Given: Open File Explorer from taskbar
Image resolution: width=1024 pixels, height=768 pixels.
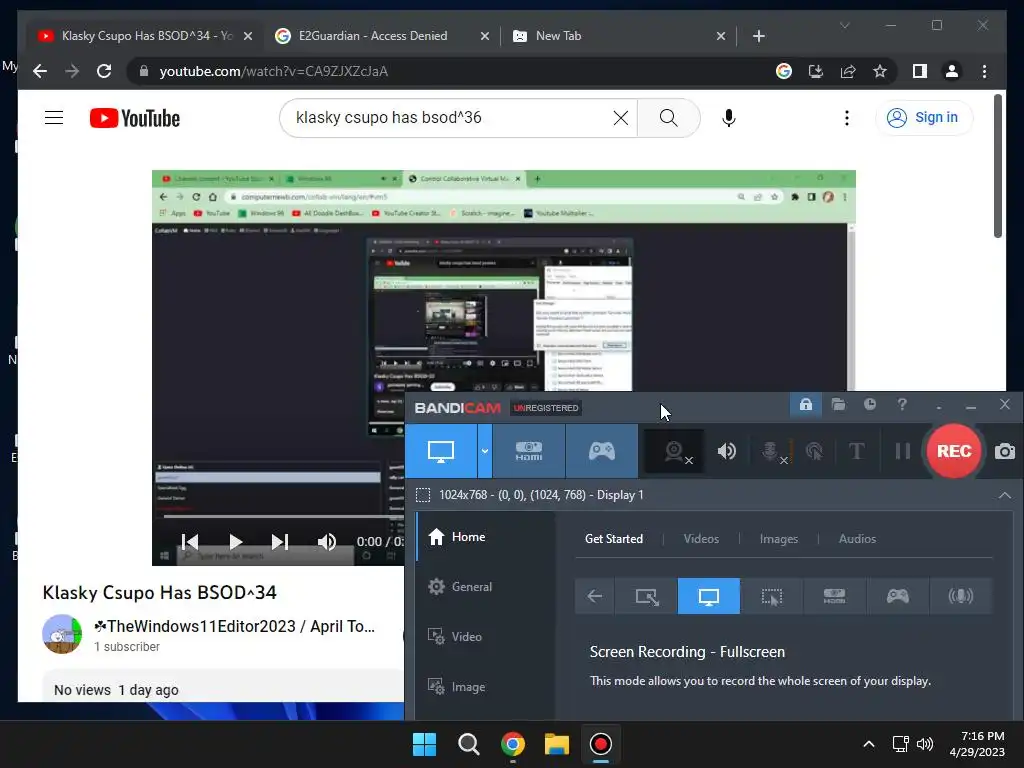Looking at the screenshot, I should click(556, 744).
